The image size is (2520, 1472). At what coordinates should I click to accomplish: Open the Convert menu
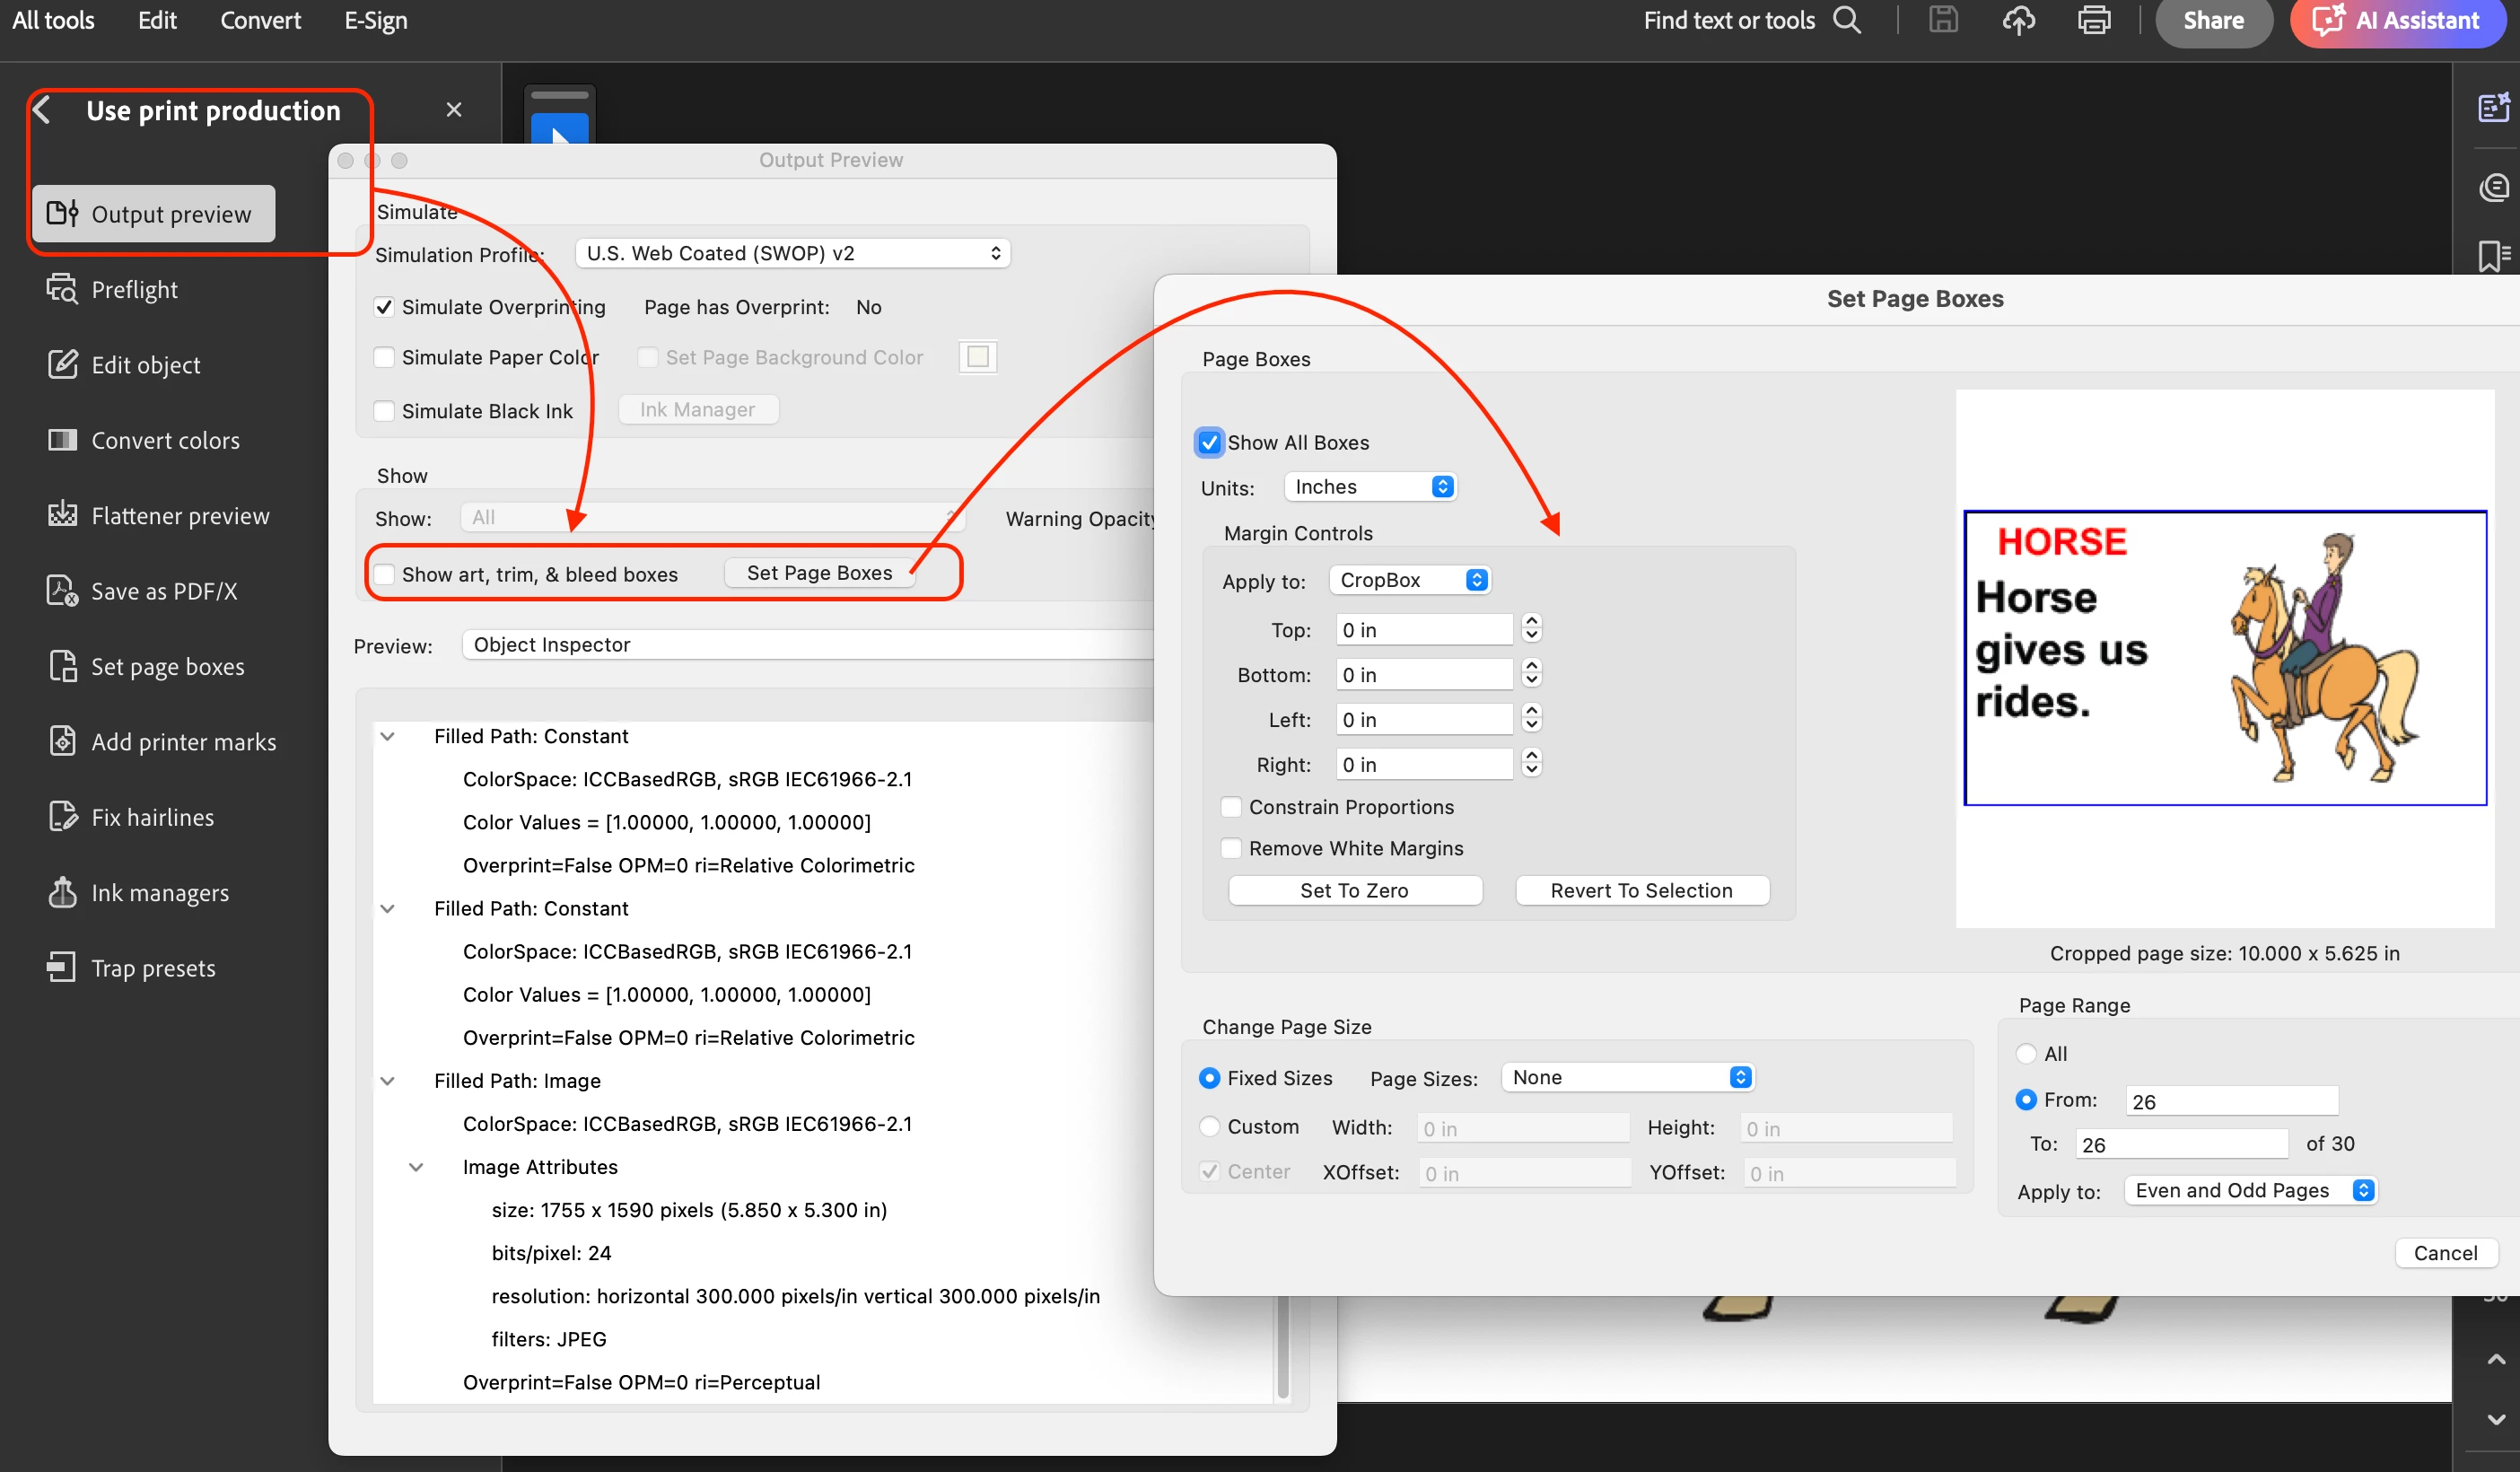click(x=260, y=20)
